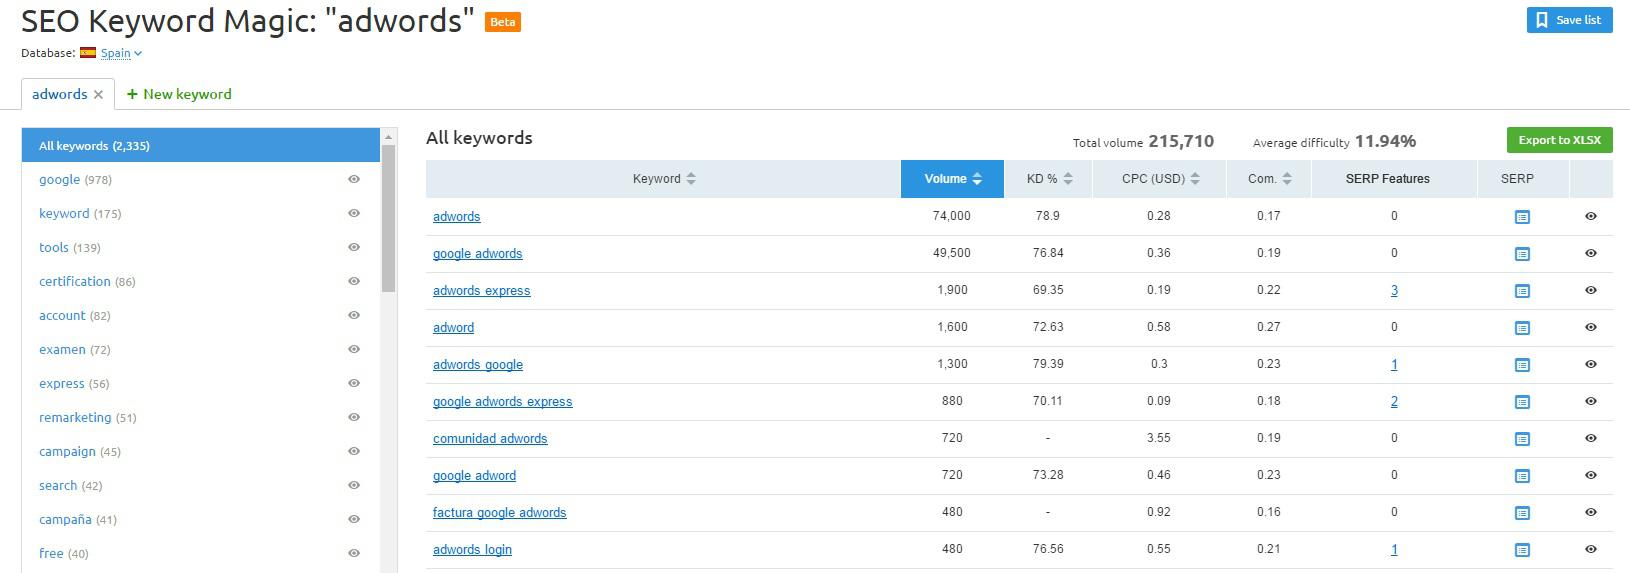Open the comunidad adwords keyword link

pyautogui.click(x=490, y=439)
